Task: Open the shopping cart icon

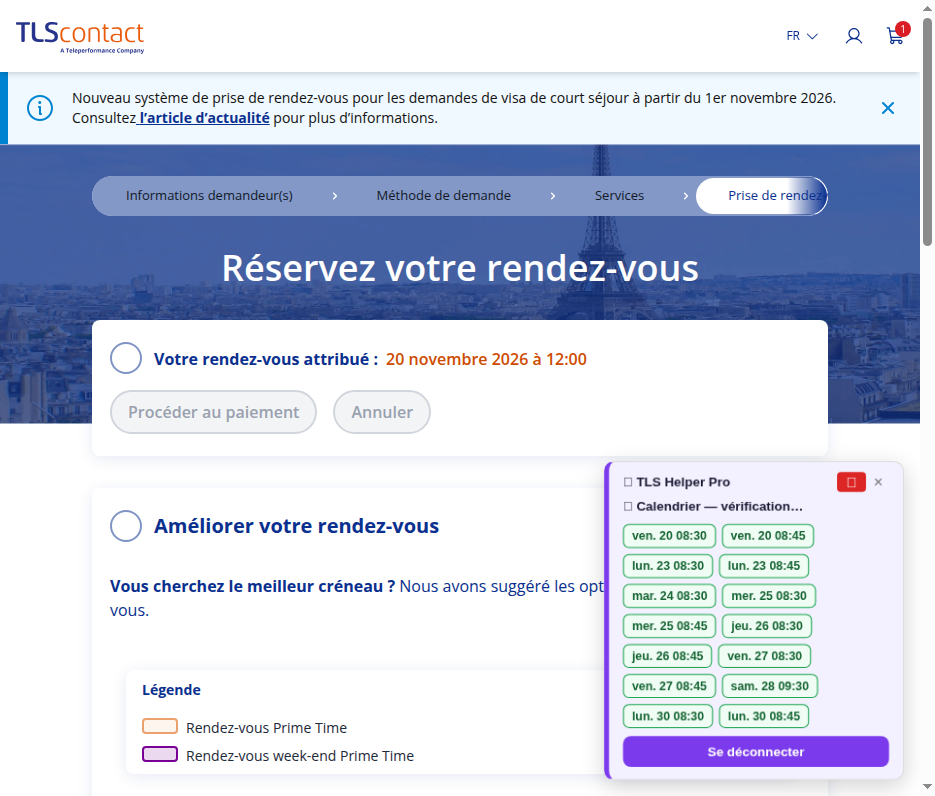Action: 896,35
